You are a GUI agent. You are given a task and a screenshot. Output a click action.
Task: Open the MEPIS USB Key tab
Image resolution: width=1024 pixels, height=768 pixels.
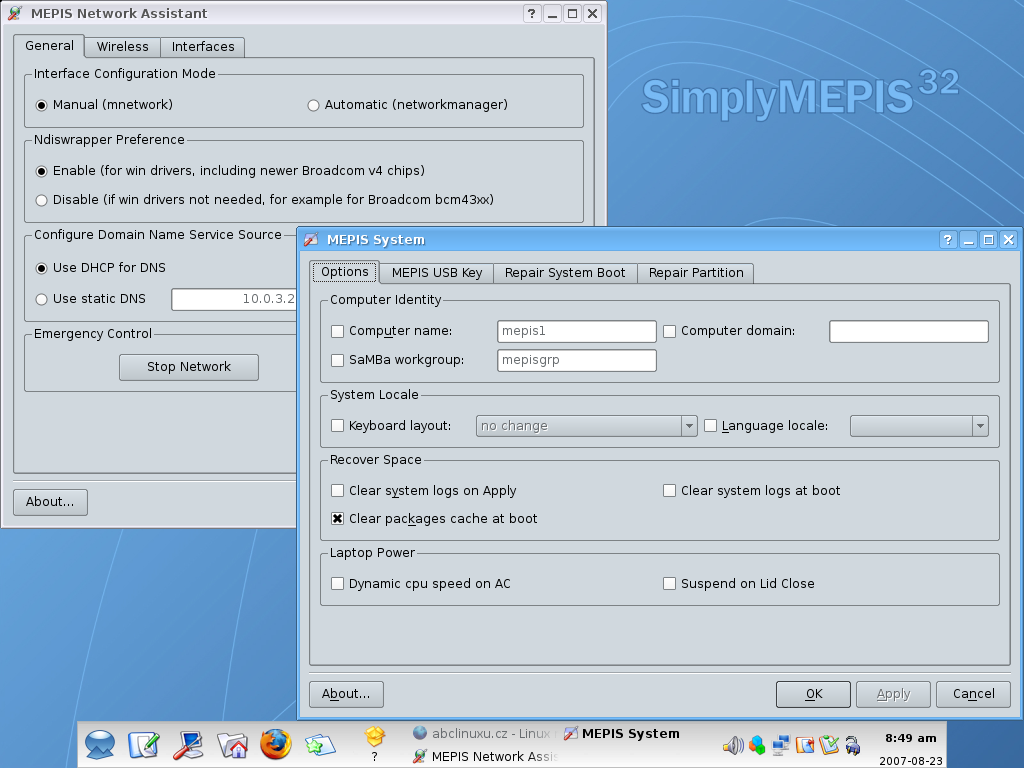pos(437,273)
